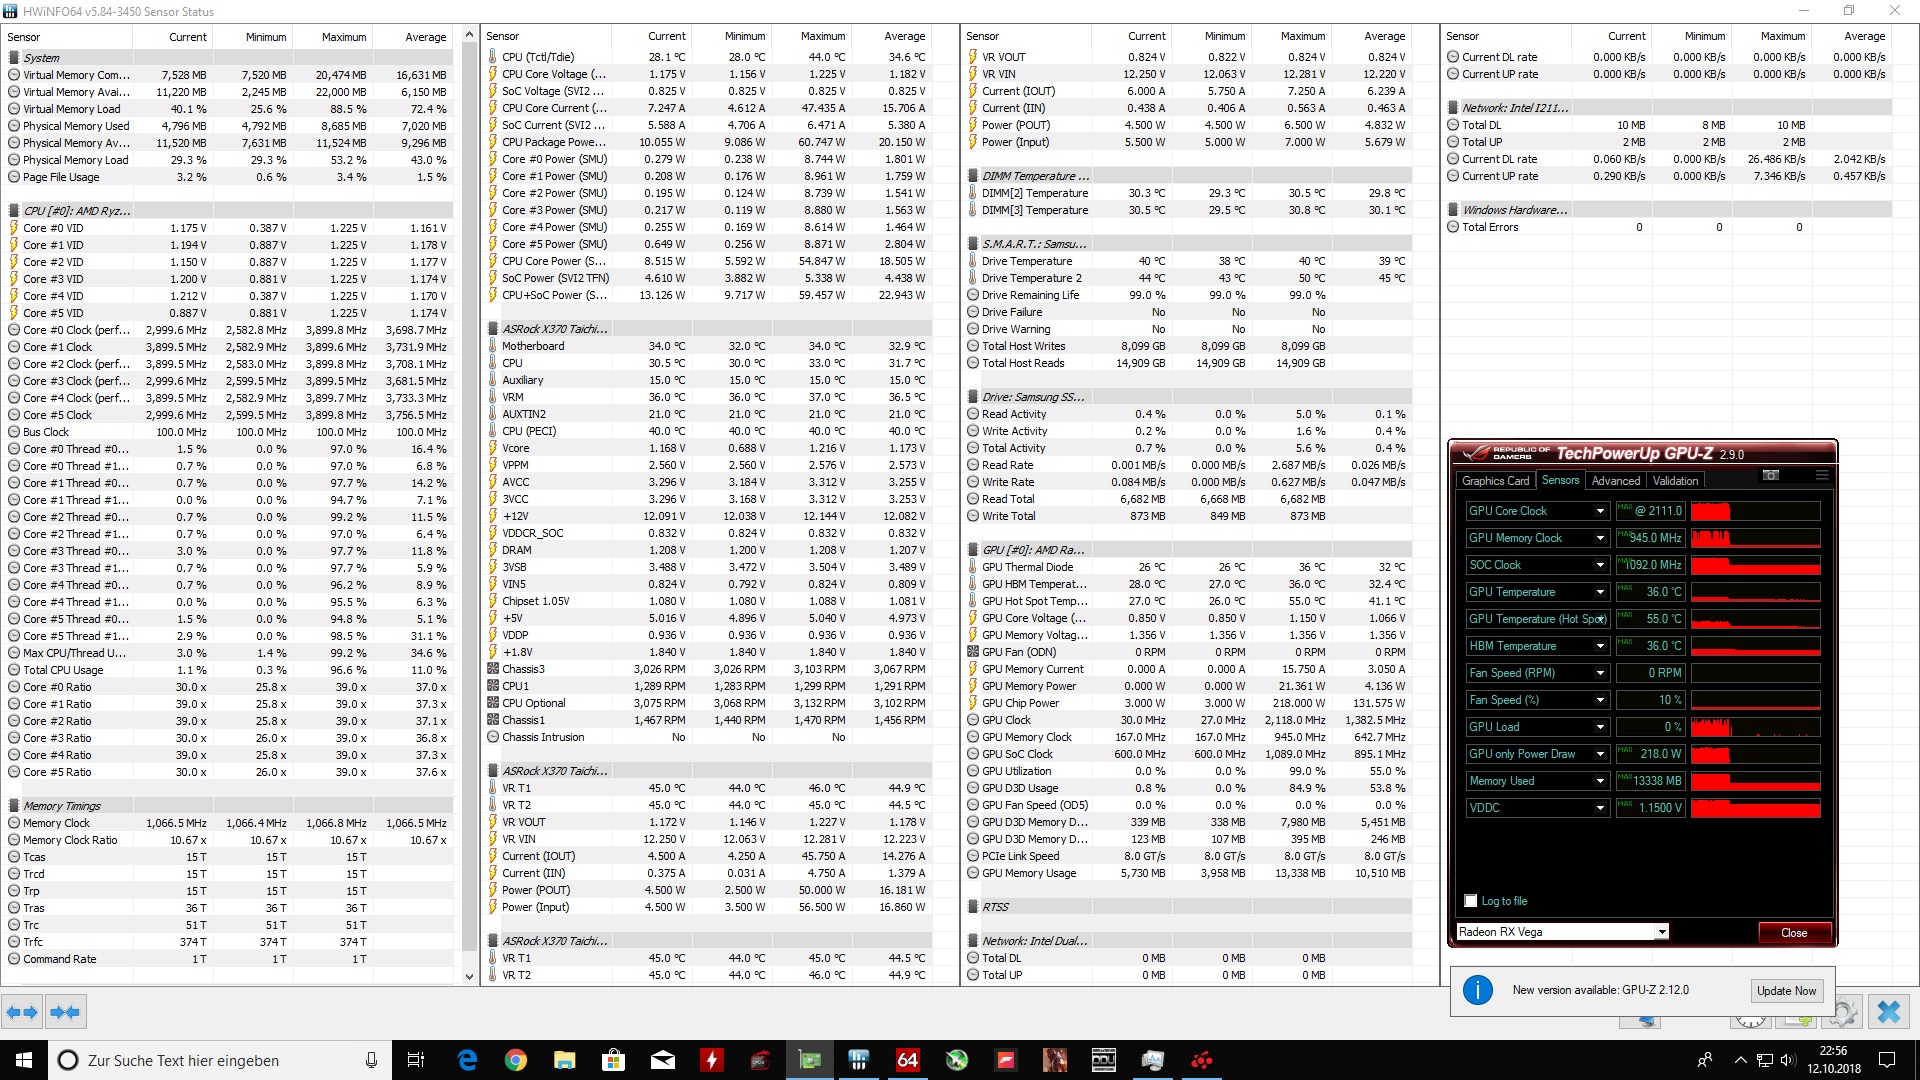Open the network status tray icon
This screenshot has height=1080, width=1920.
[x=1765, y=1060]
